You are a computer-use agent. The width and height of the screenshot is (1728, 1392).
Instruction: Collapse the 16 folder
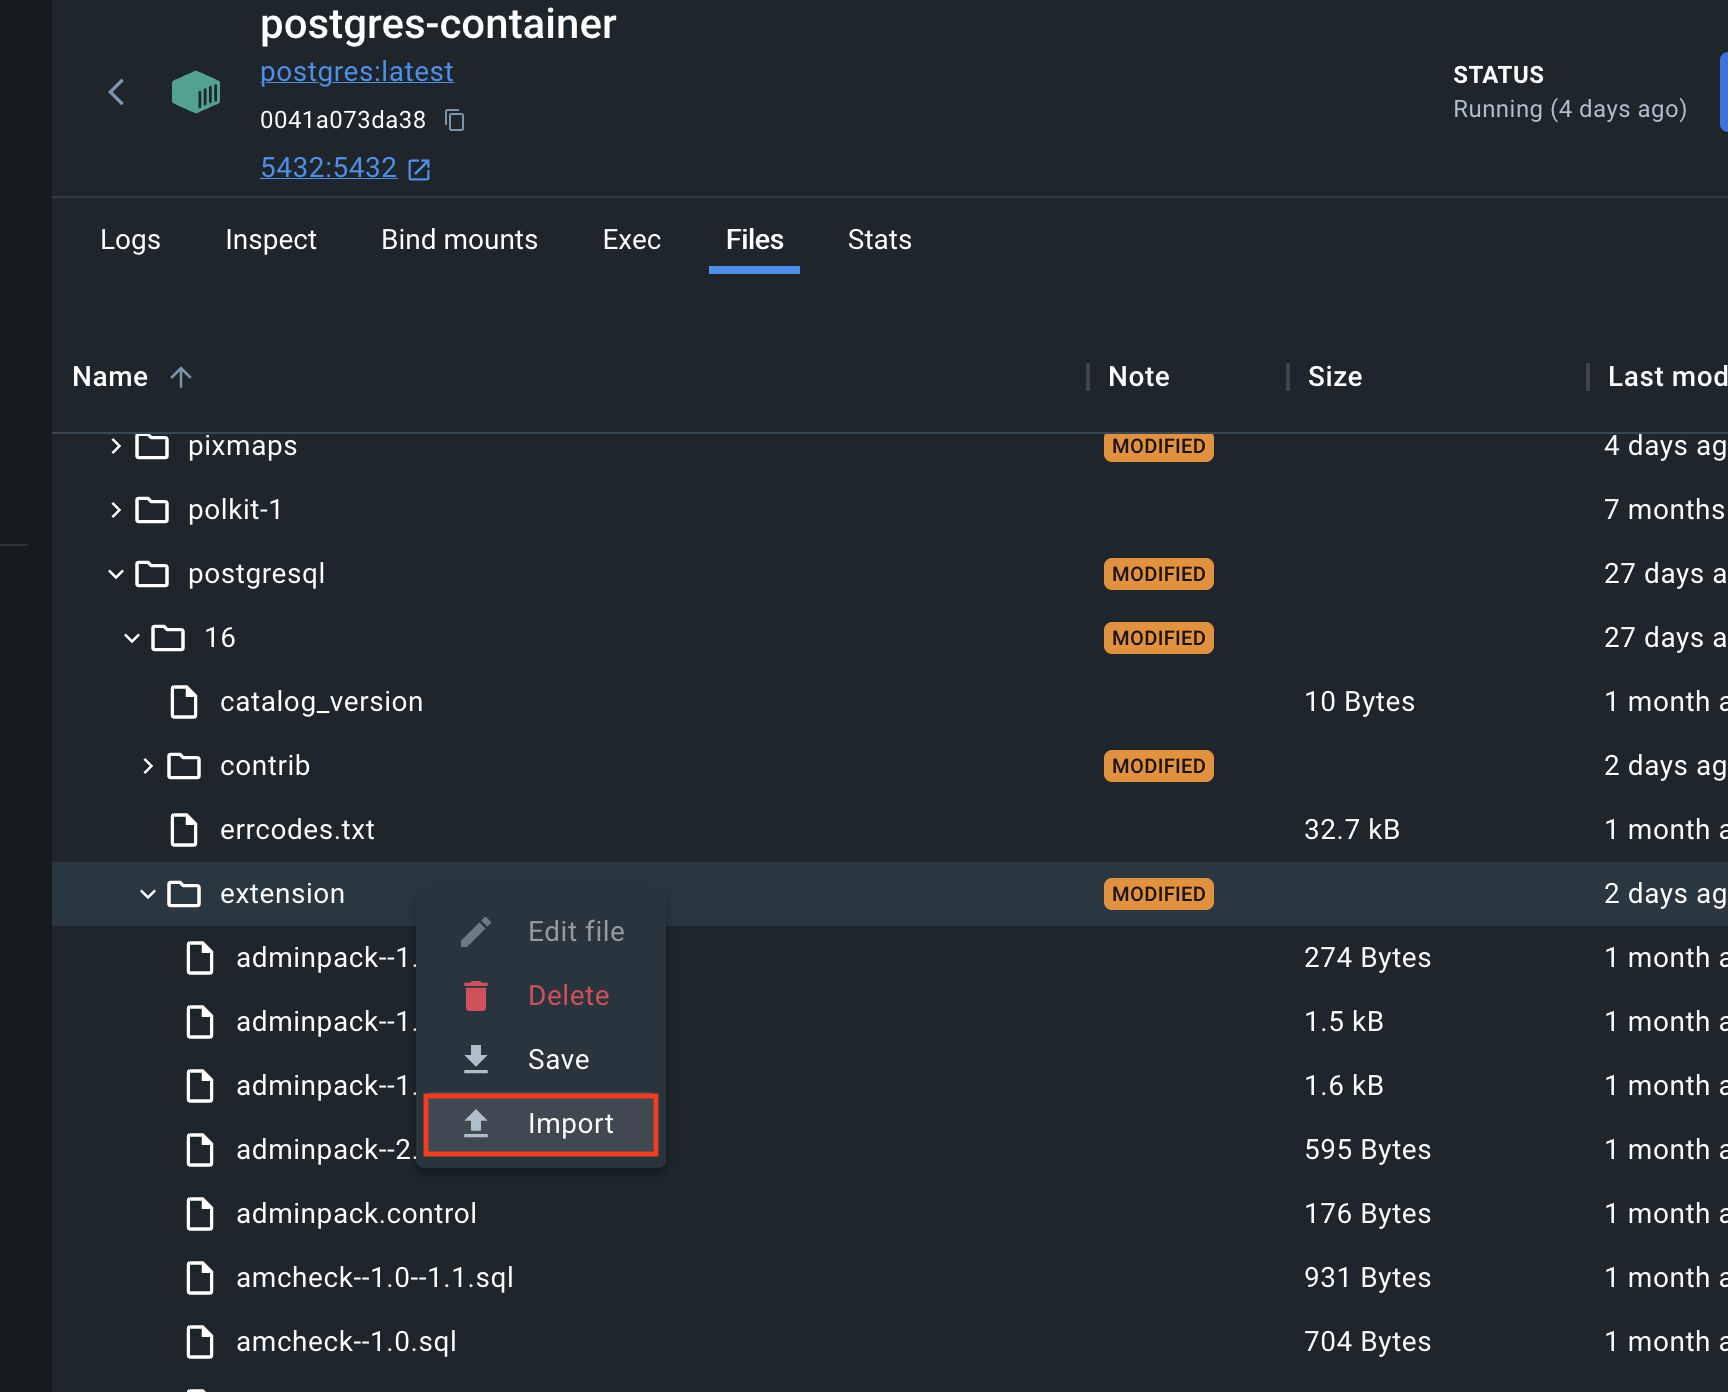[x=131, y=637]
